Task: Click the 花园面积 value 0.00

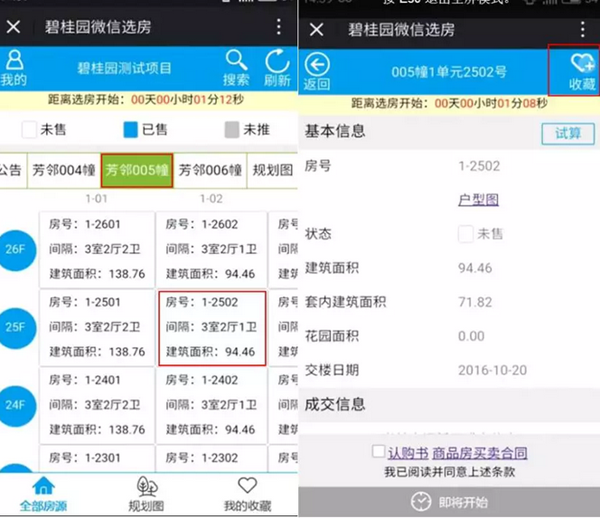Action: (471, 336)
